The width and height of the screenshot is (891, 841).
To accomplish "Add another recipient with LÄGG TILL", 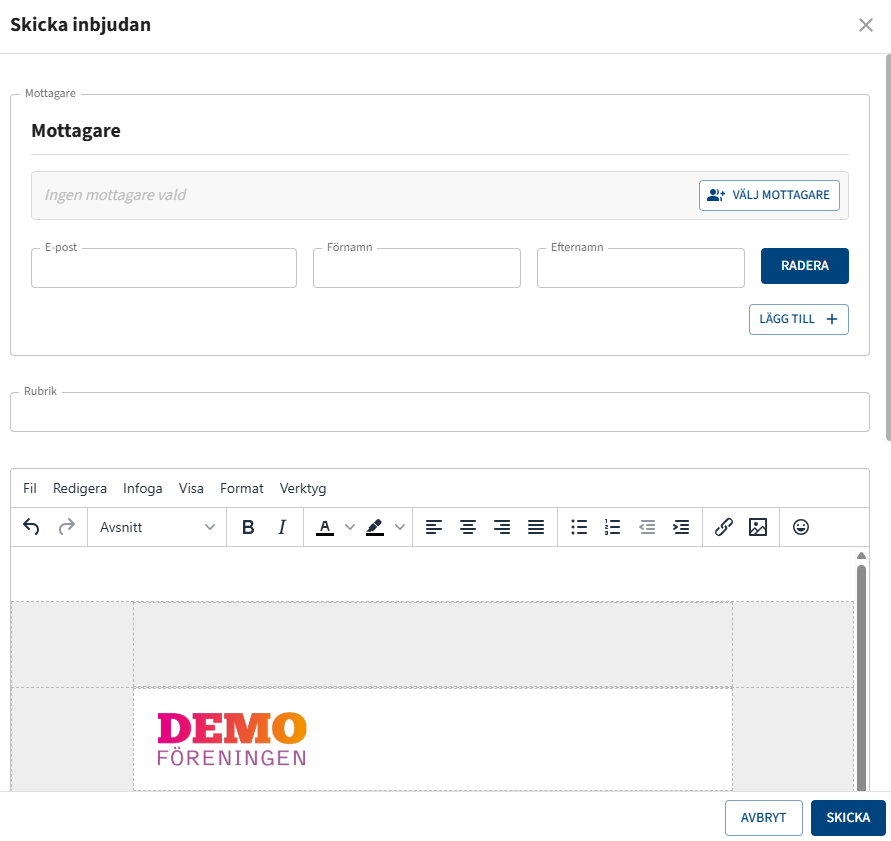I will (x=798, y=319).
